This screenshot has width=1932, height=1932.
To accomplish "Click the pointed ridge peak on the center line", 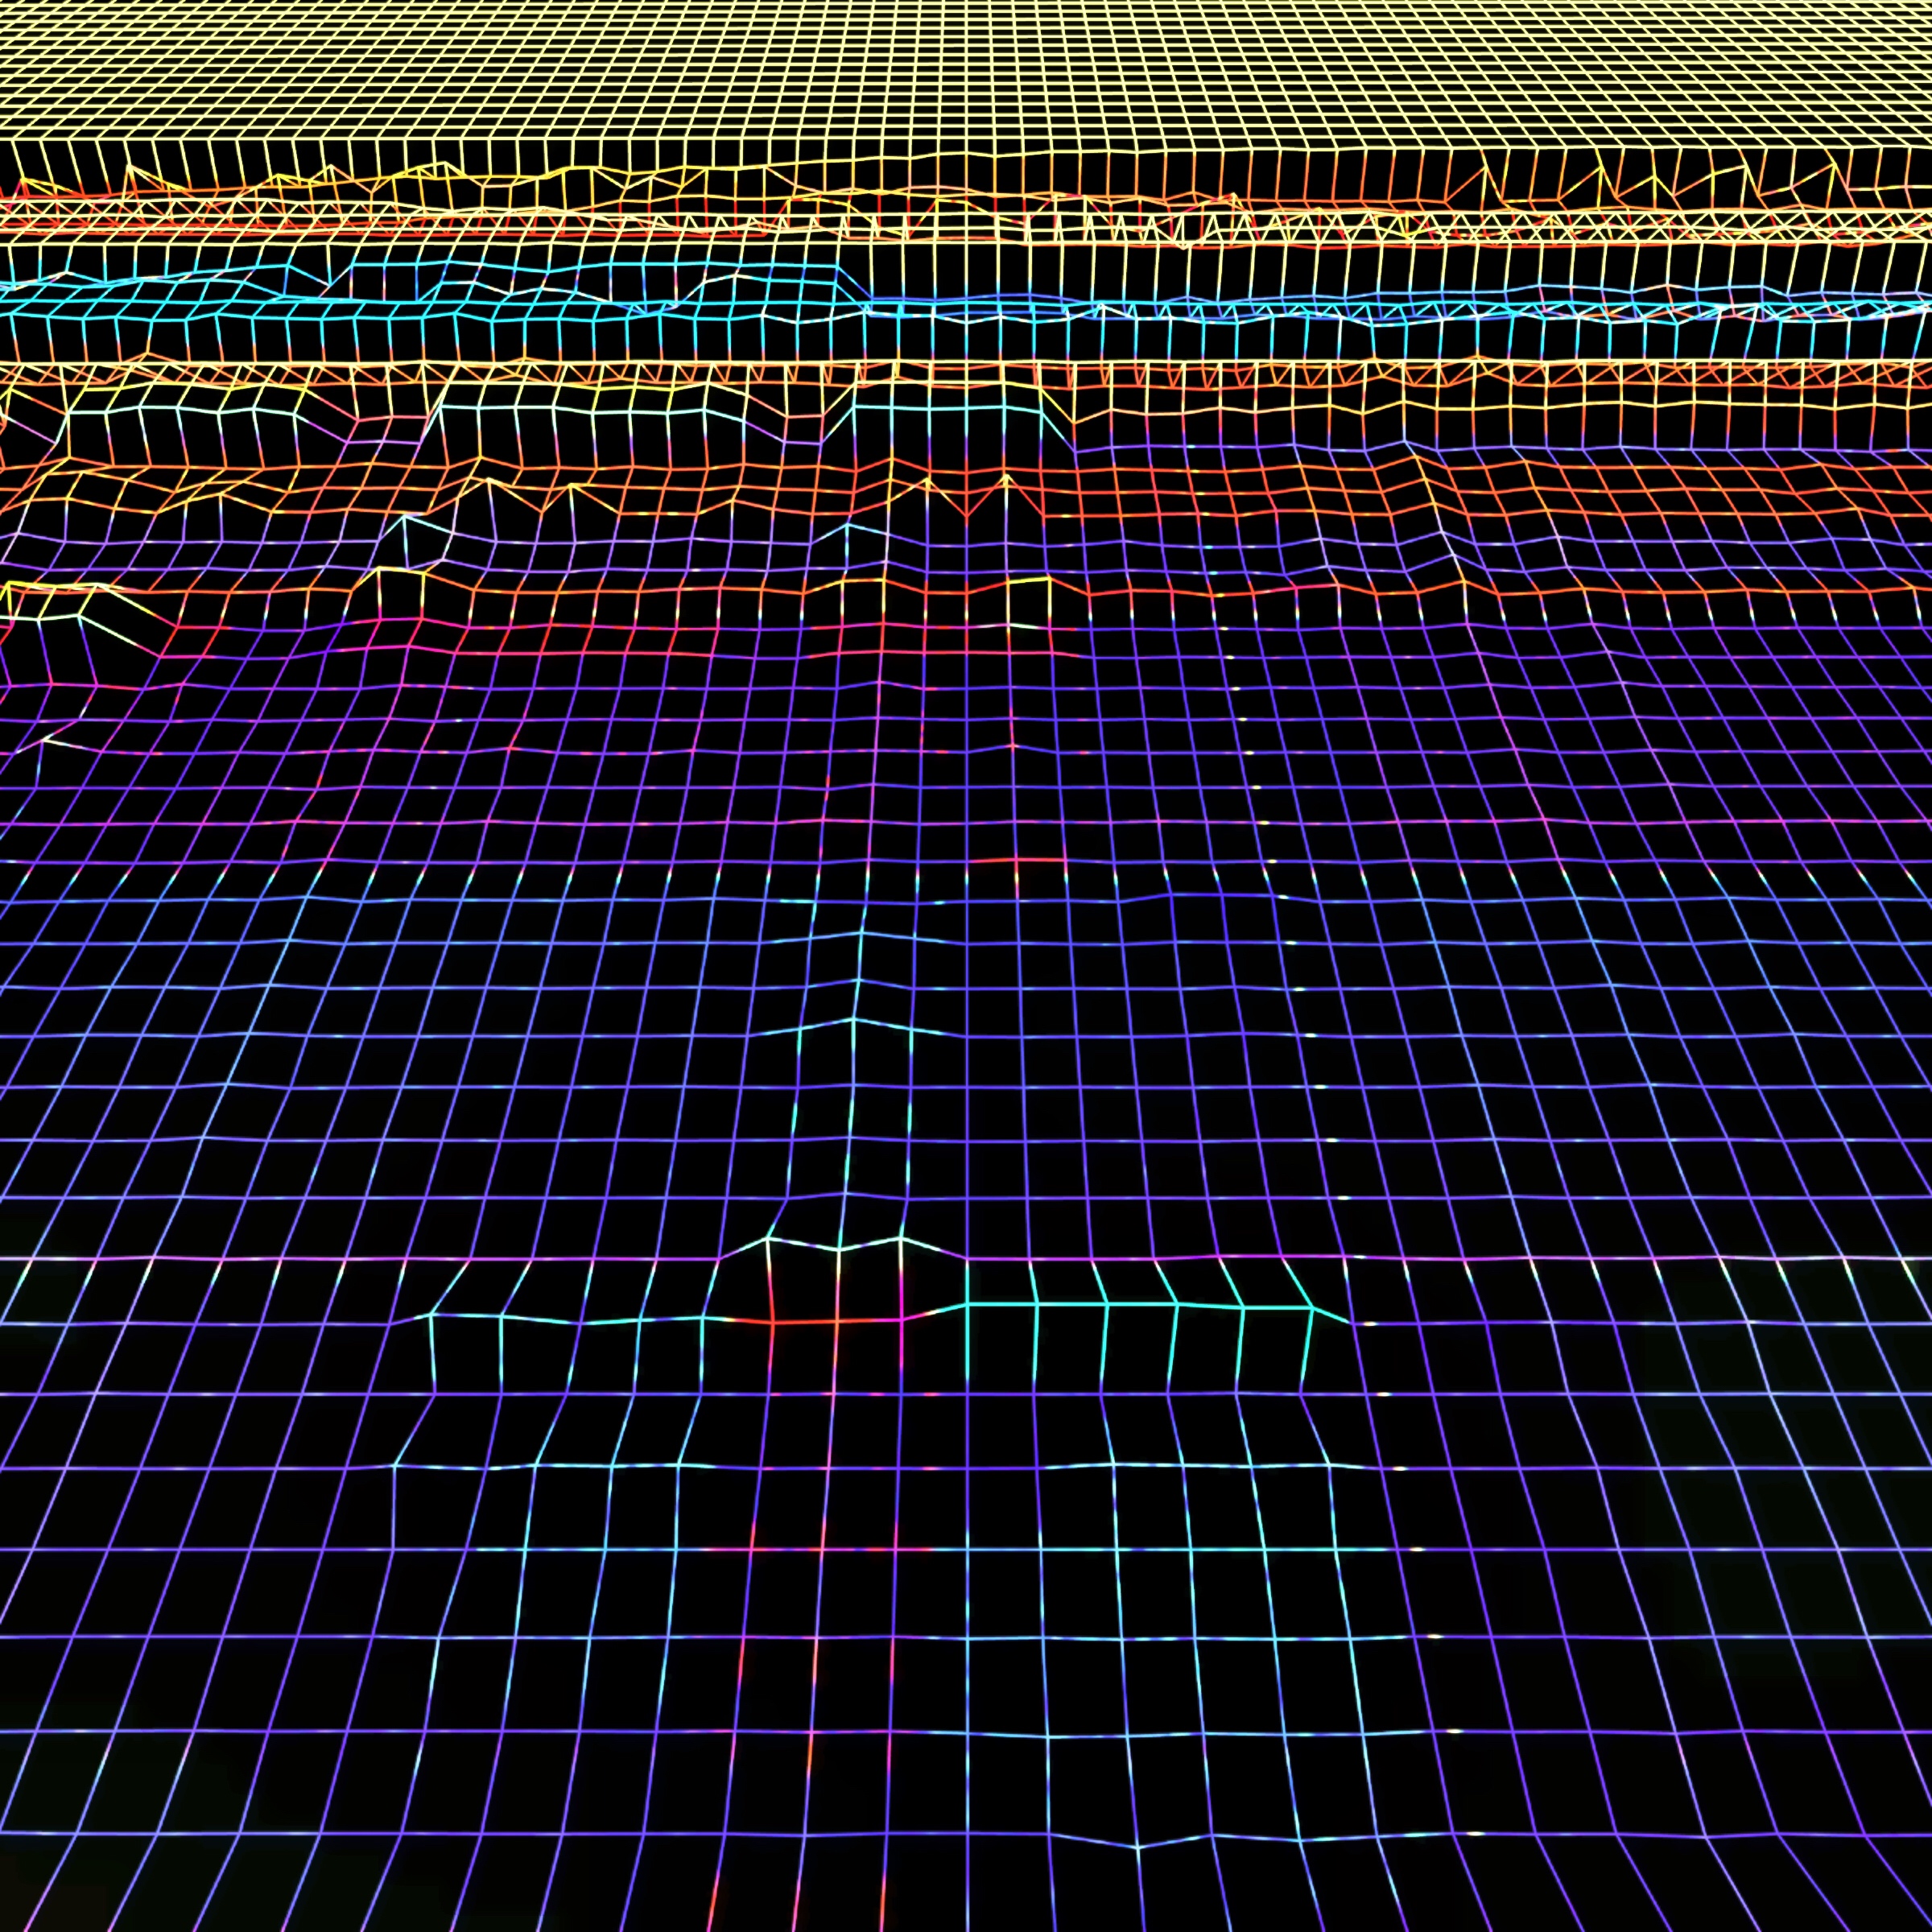I will pyautogui.click(x=853, y=1020).
